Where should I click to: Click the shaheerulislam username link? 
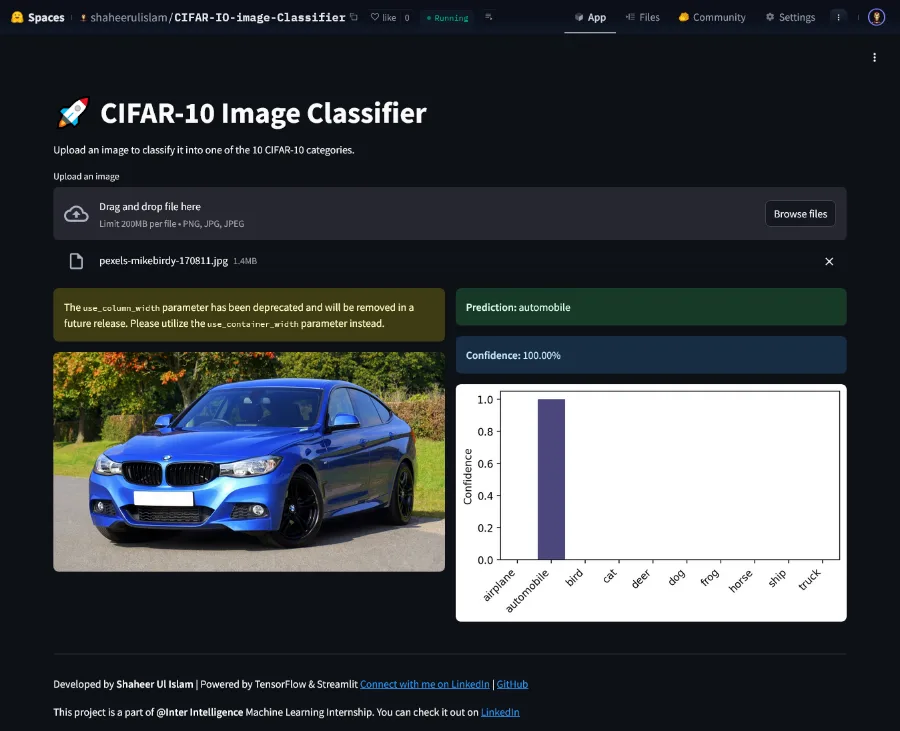tap(129, 17)
